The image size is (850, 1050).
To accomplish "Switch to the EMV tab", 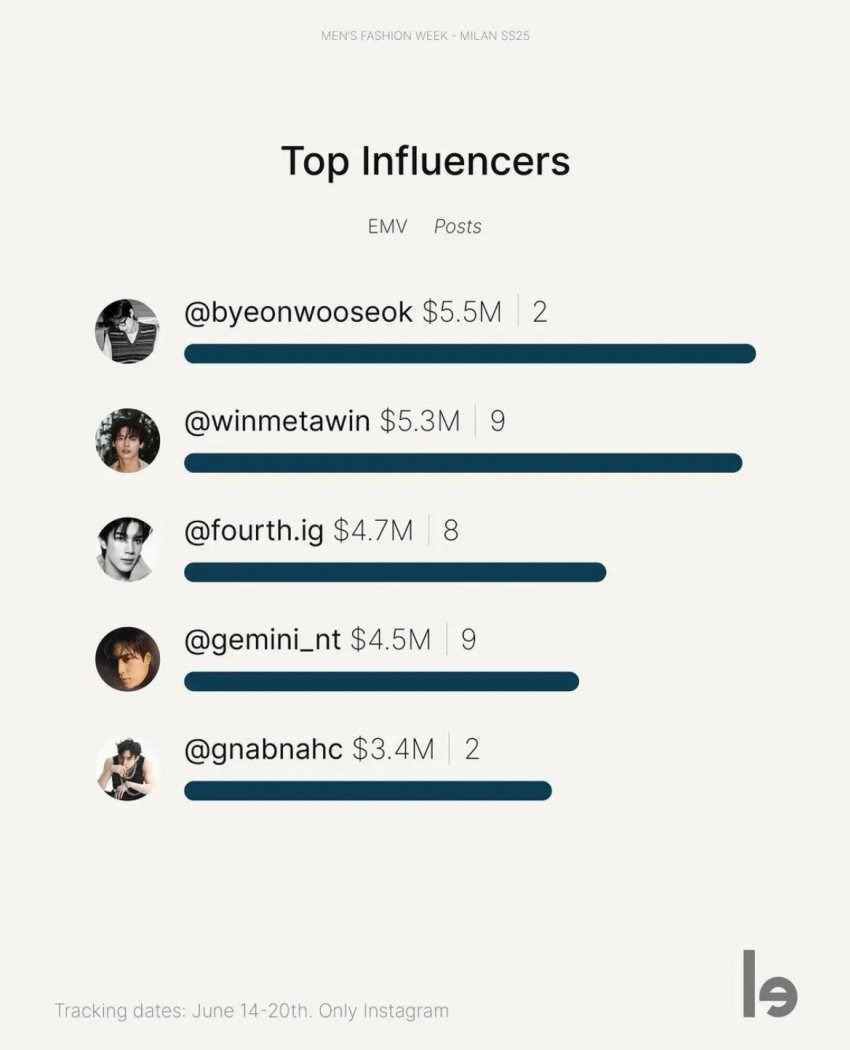I will (x=387, y=226).
